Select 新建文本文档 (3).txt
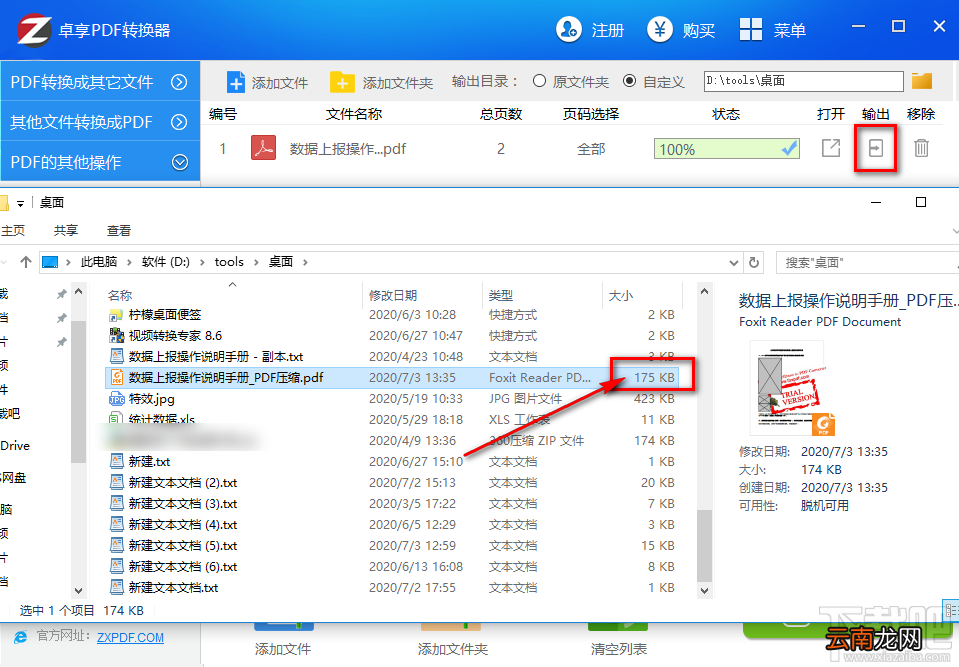 pos(174,504)
